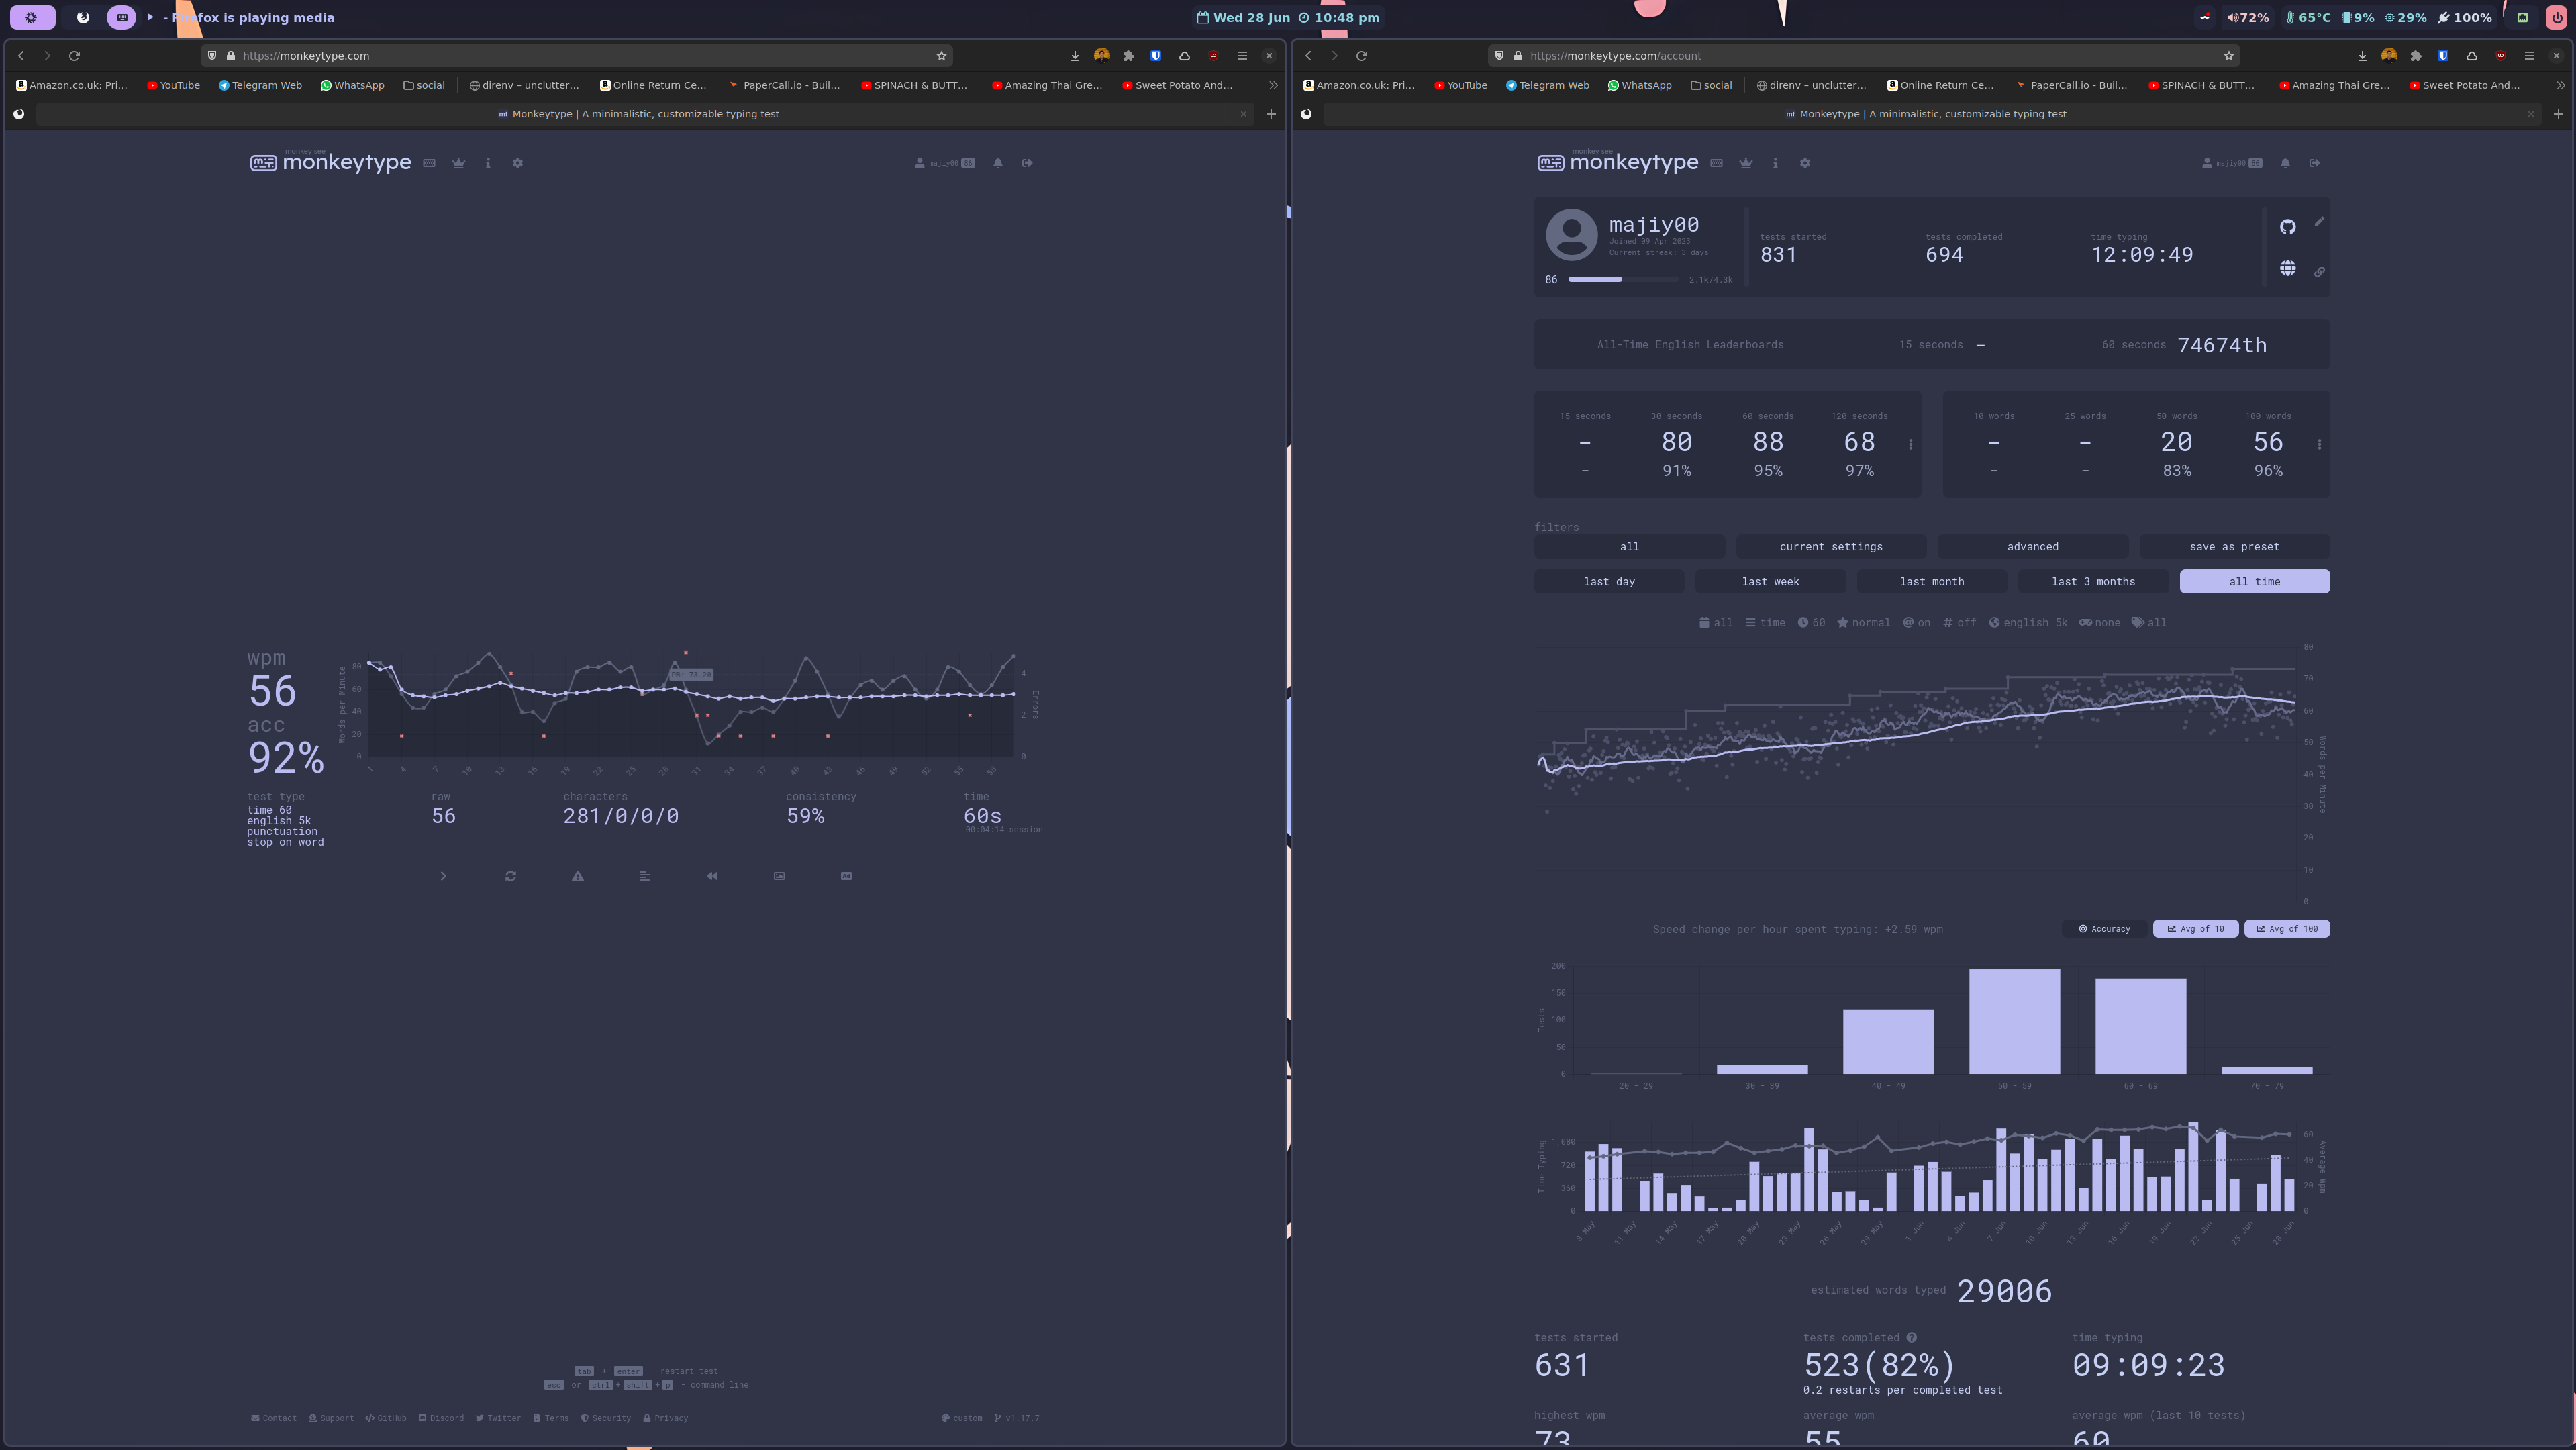The height and width of the screenshot is (1450, 2576).
Task: Click practice missed words warning icon
Action: pyautogui.click(x=577, y=876)
